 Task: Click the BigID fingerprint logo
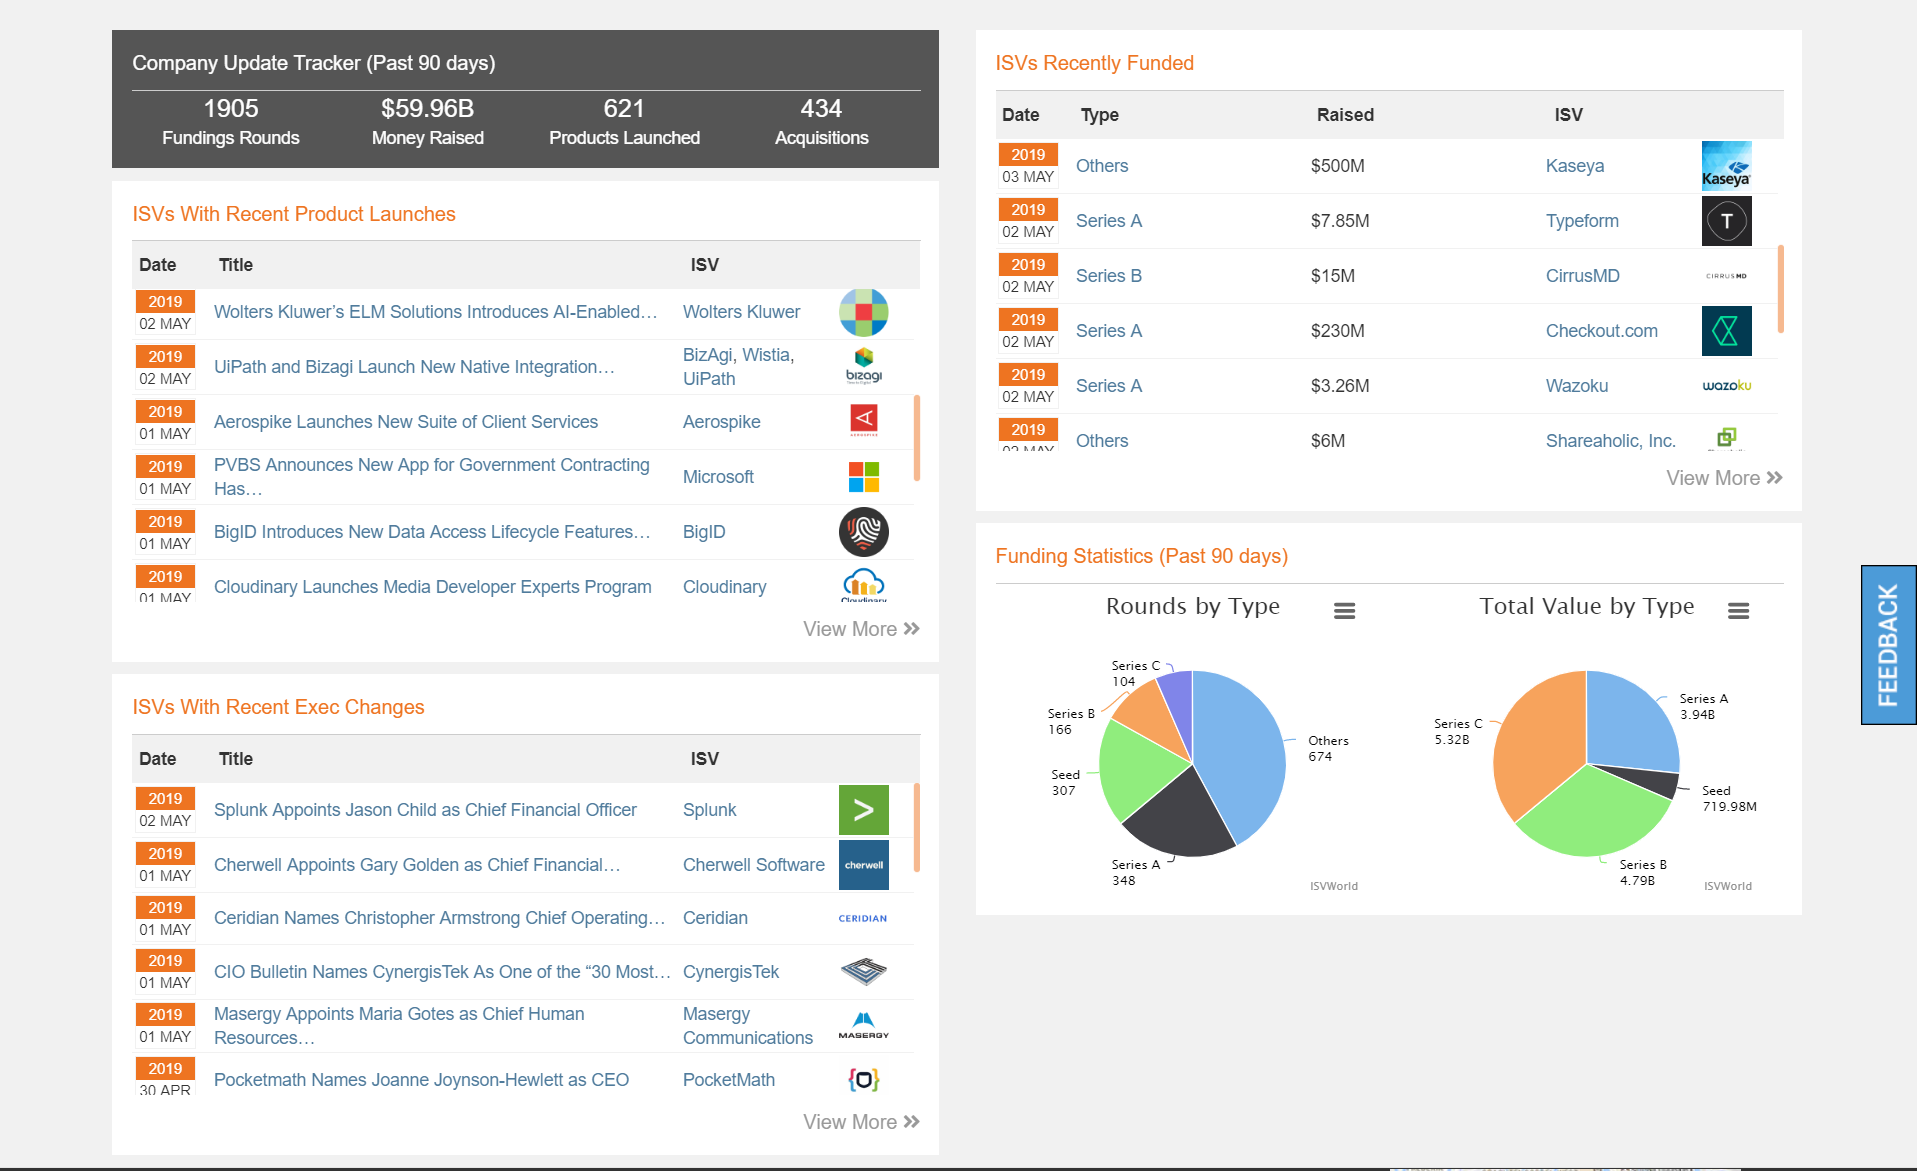click(x=863, y=531)
